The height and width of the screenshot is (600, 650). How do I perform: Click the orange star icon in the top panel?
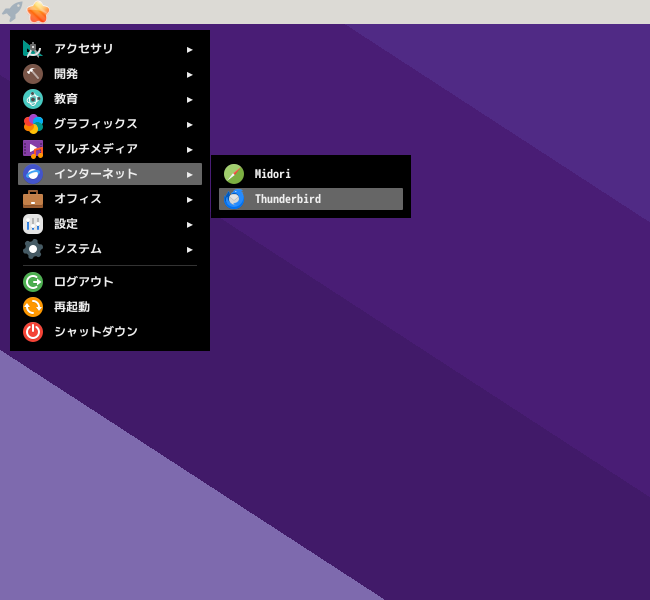[x=38, y=11]
